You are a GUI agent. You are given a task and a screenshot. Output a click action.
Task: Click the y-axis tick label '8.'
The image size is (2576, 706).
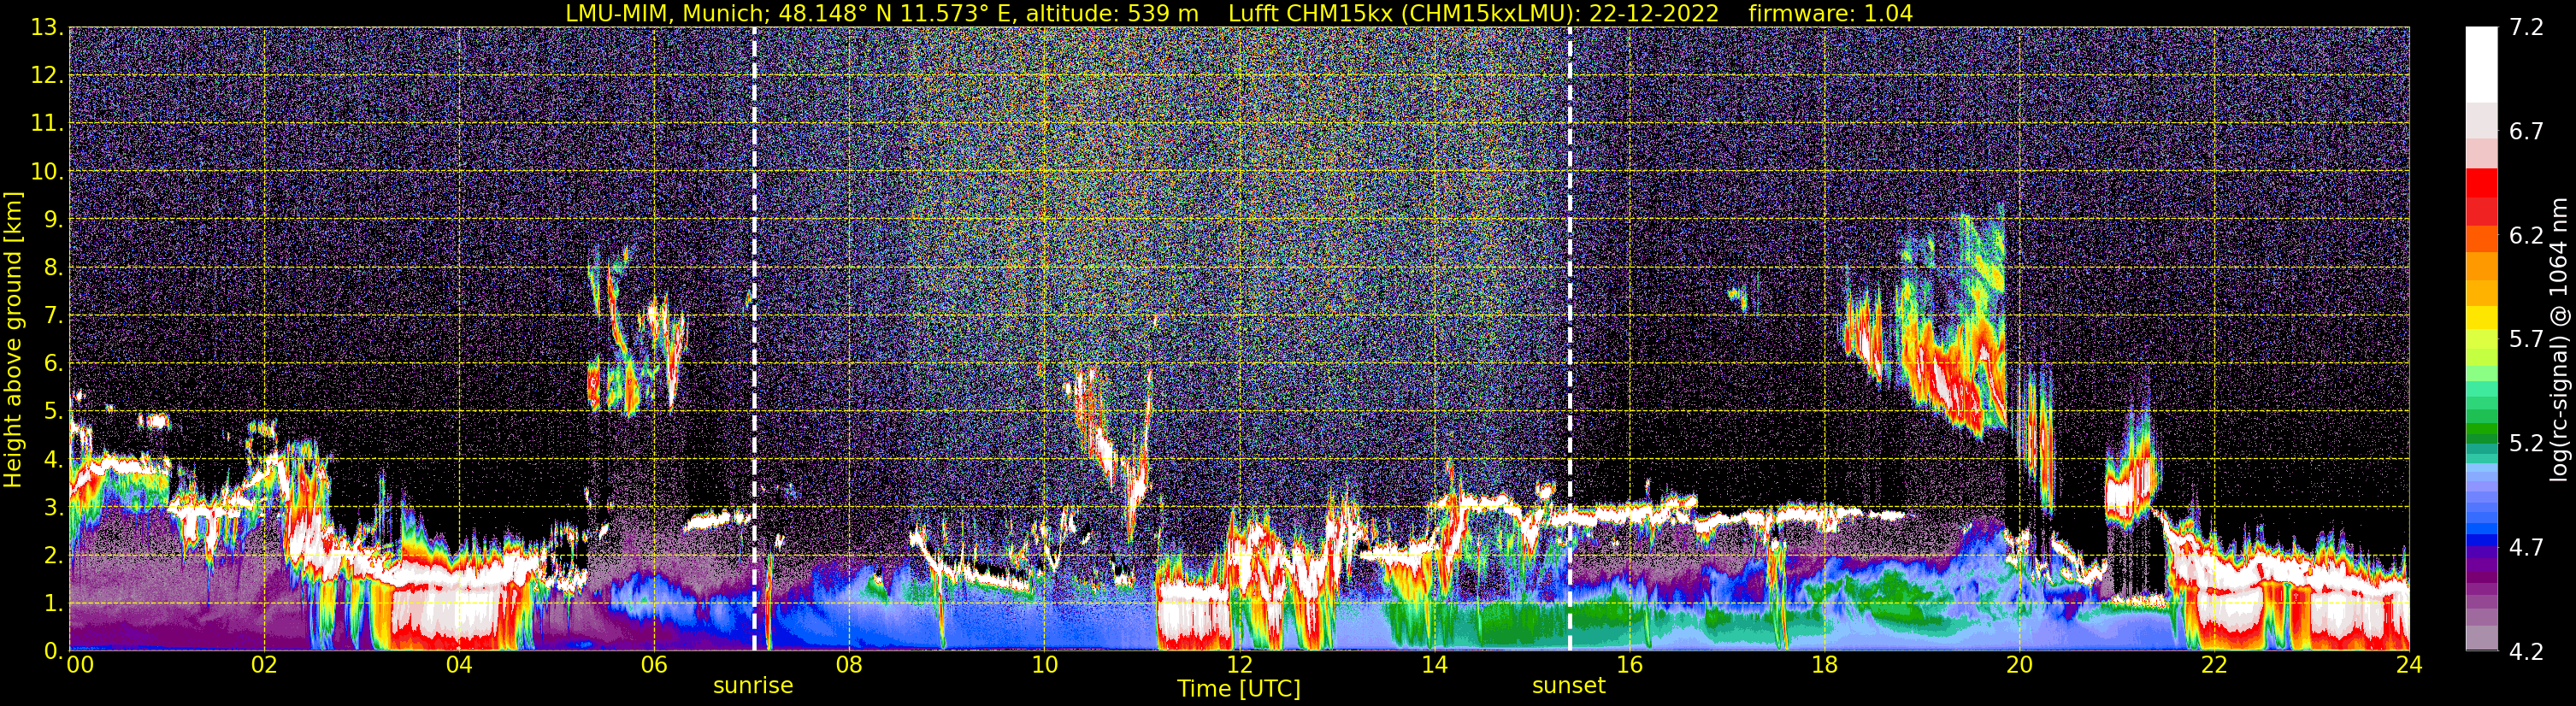coord(54,268)
